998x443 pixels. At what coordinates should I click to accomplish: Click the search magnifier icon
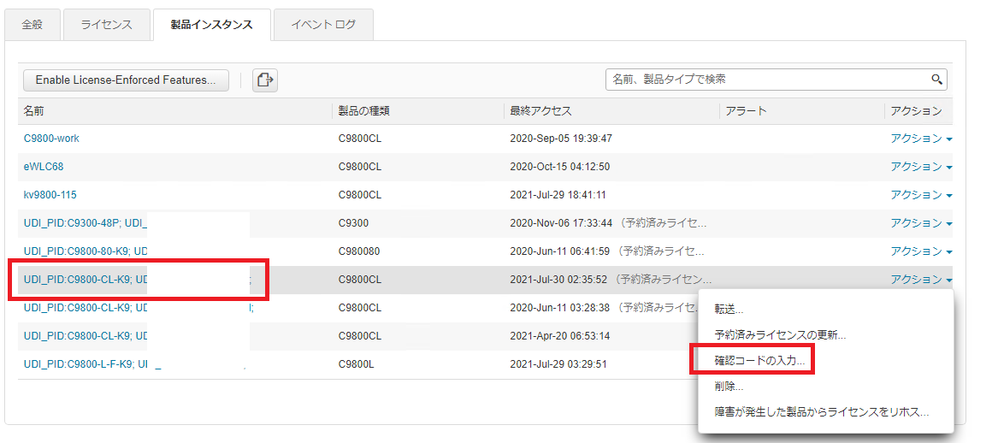(x=936, y=80)
